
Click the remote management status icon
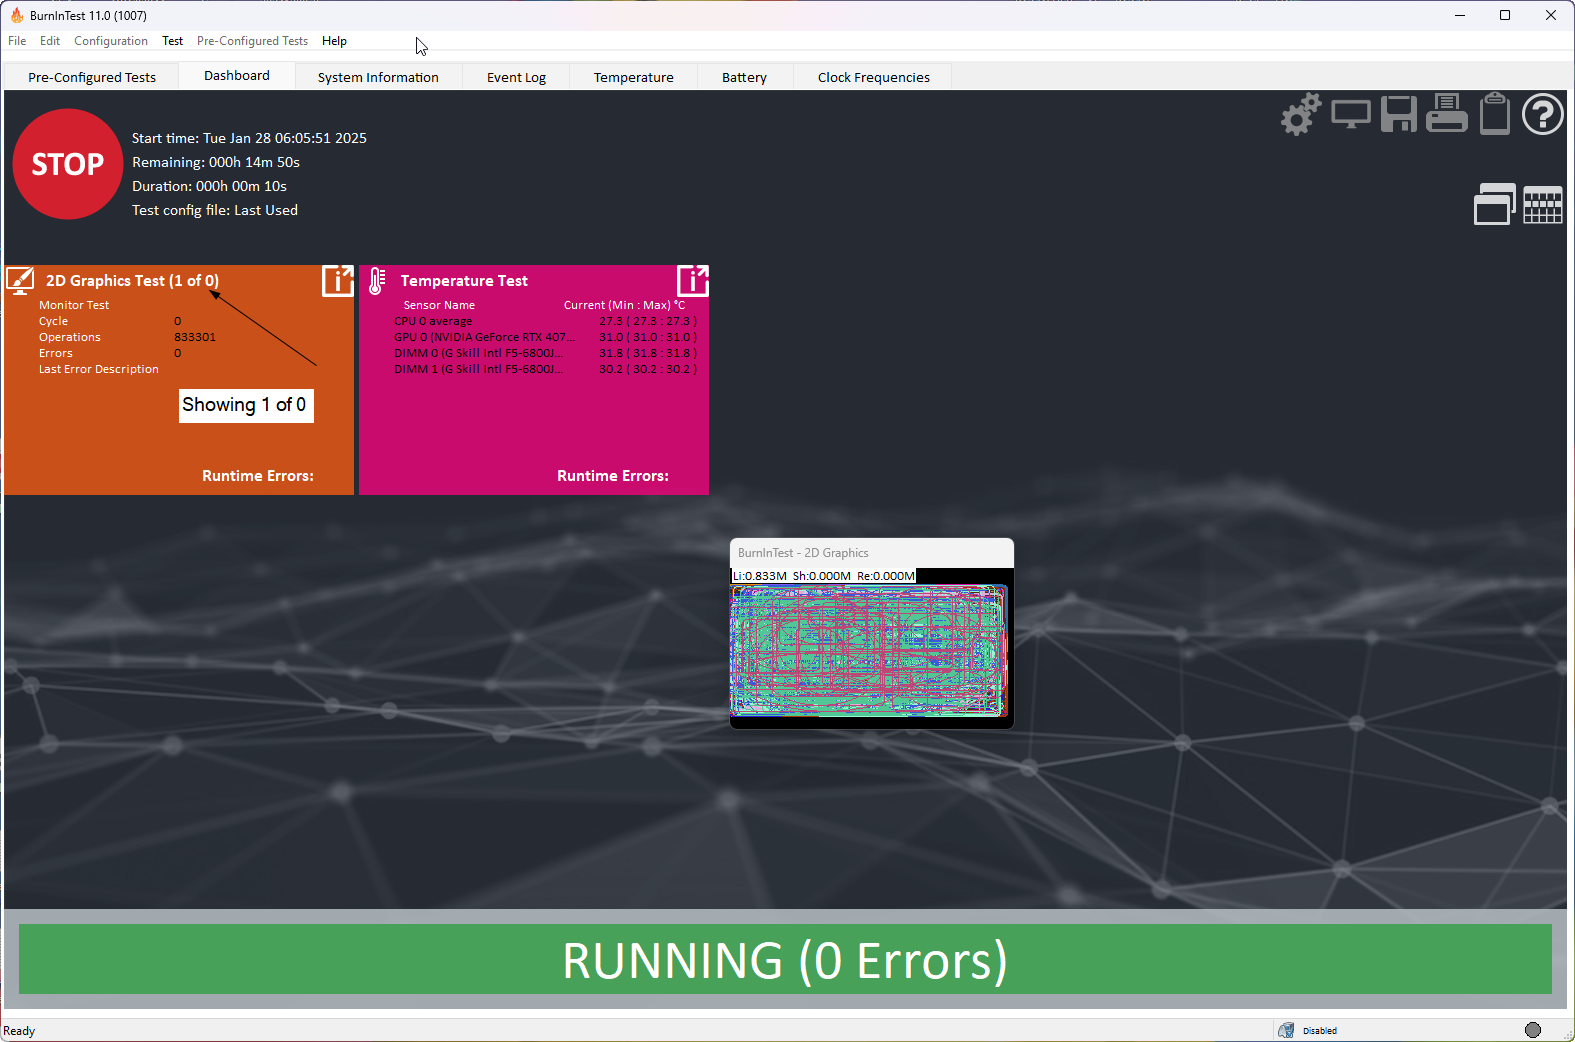[x=1286, y=1030]
